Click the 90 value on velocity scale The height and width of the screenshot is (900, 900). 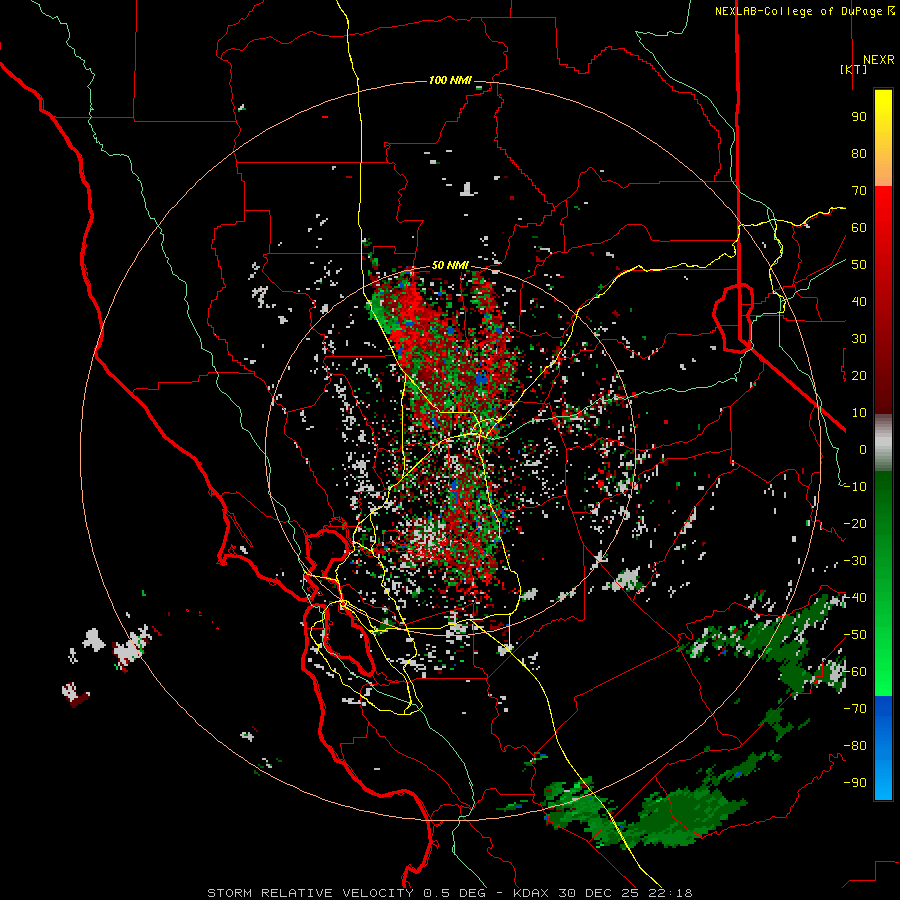tap(859, 117)
